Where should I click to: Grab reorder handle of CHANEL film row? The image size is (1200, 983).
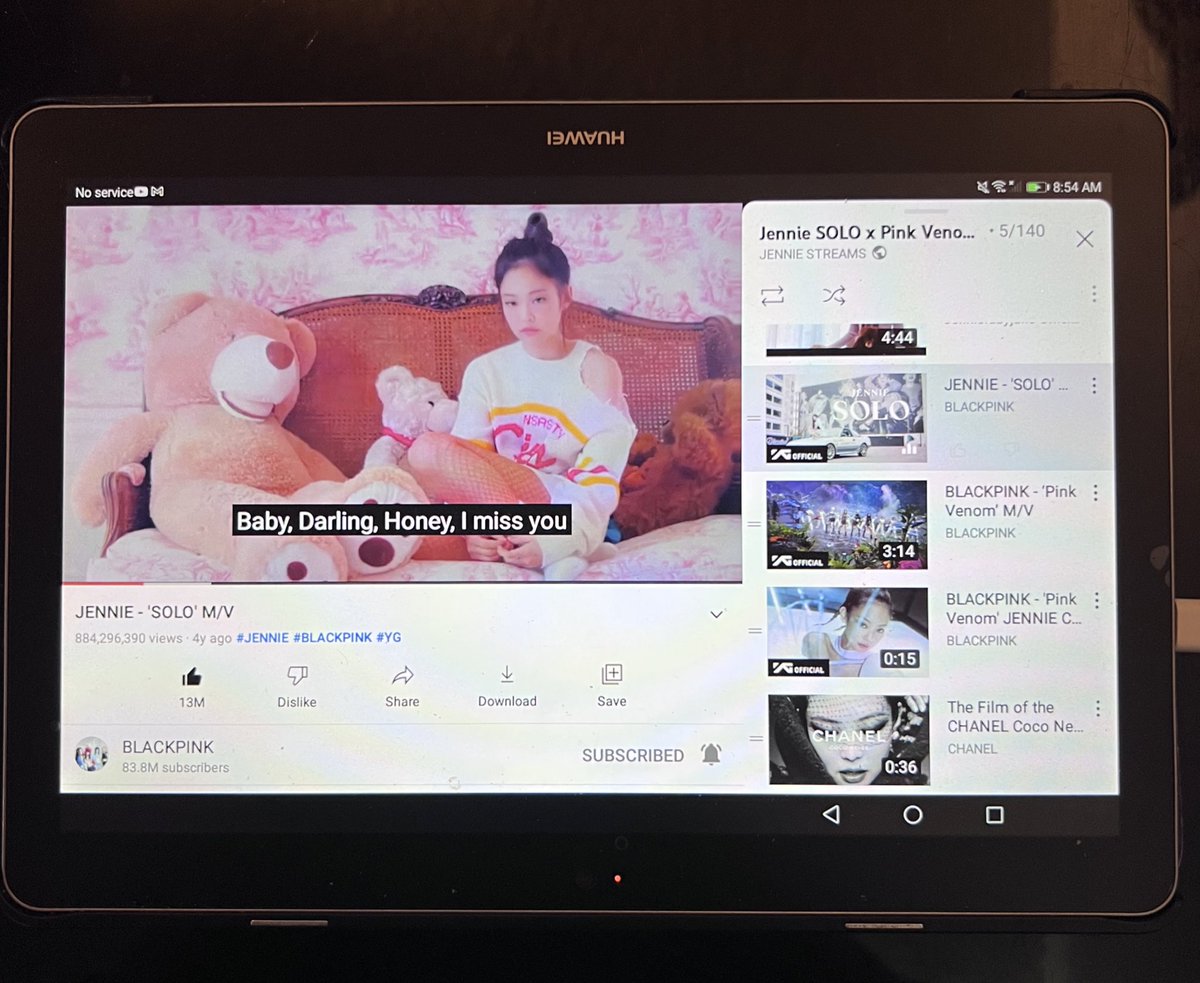pos(756,739)
